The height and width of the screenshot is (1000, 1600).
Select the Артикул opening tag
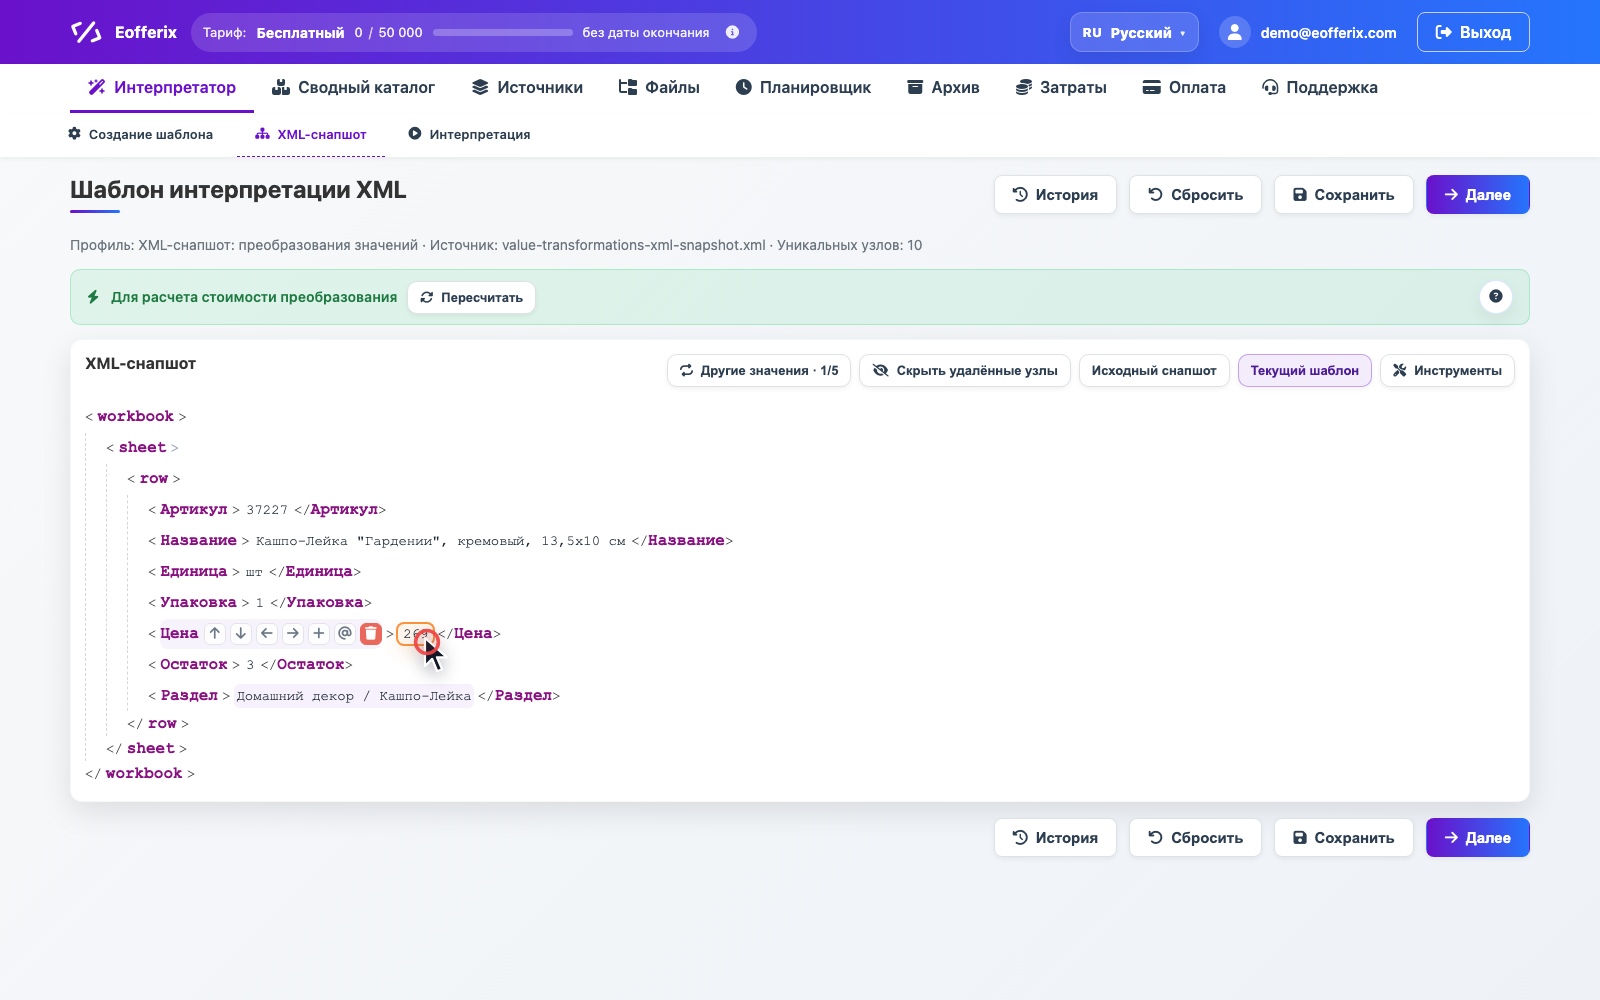pyautogui.click(x=193, y=509)
